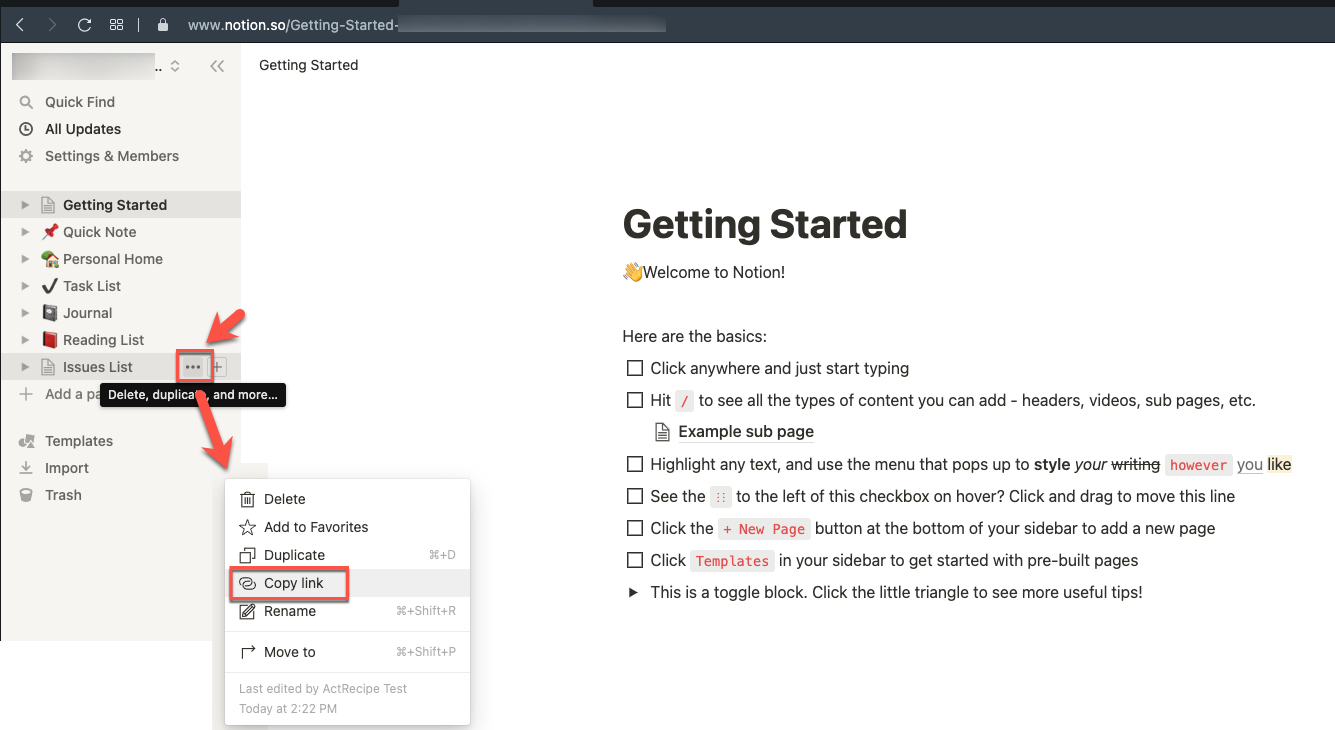
Task: Click the Reading List red book icon
Action: [x=49, y=340]
